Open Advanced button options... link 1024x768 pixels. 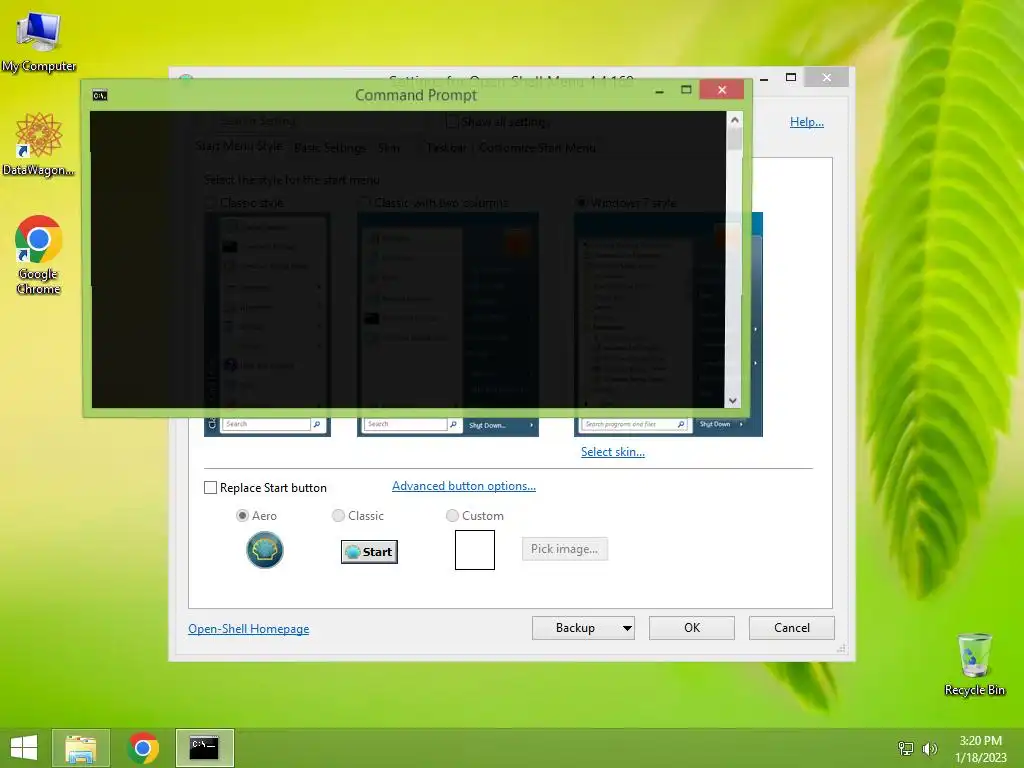(464, 486)
